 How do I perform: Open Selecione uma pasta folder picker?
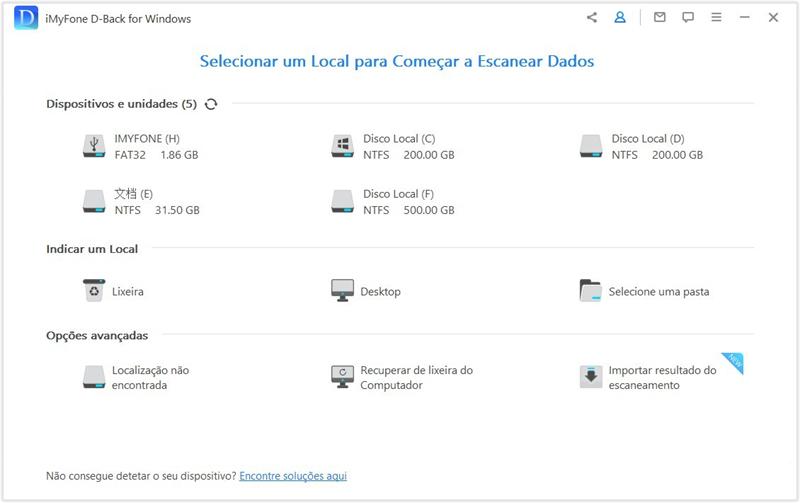645,291
